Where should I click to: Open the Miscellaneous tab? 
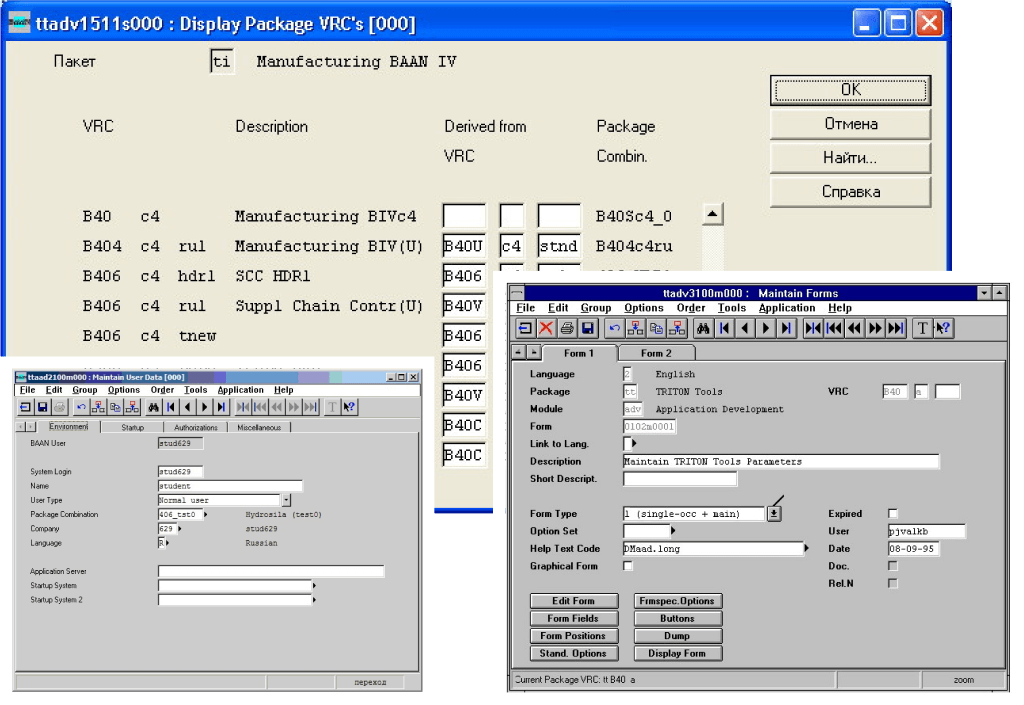pos(259,428)
